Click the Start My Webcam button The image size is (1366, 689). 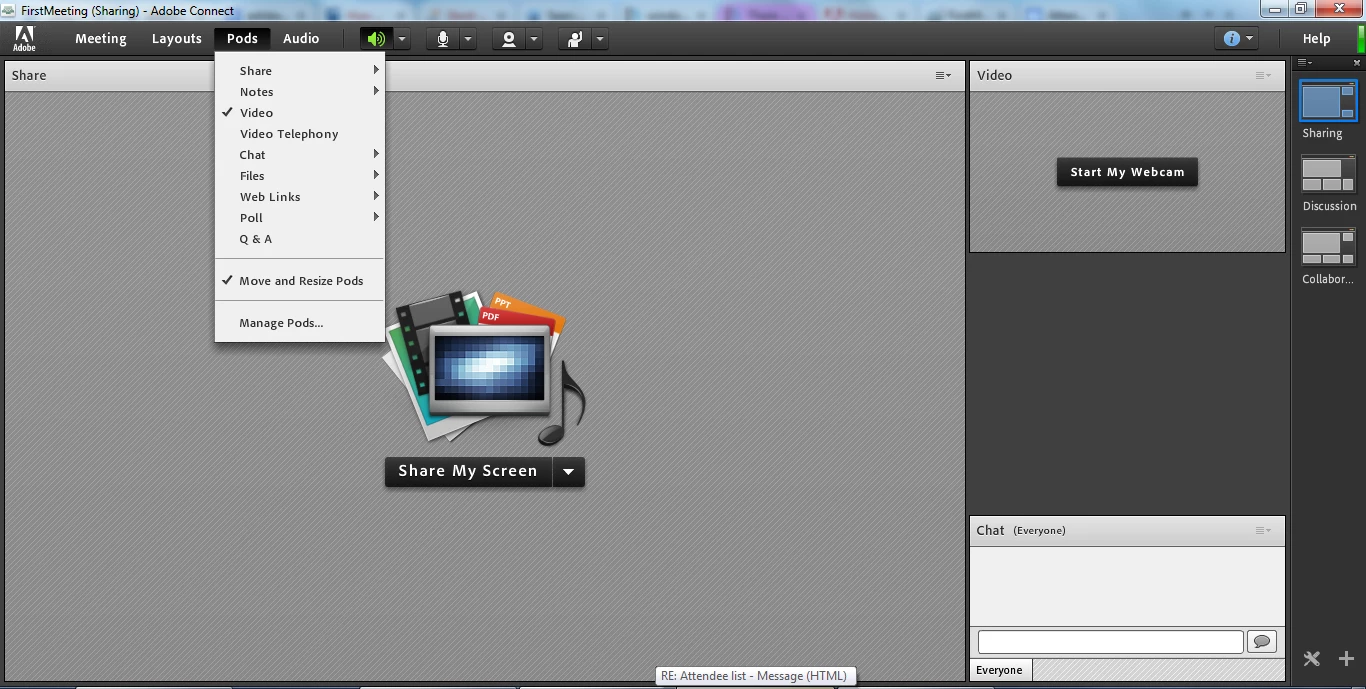coord(1127,172)
